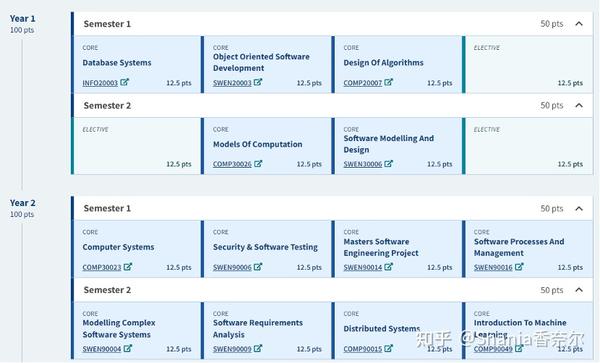The width and height of the screenshot is (600, 363).
Task: Click the Year 2 heading label
Action: pyautogui.click(x=23, y=203)
